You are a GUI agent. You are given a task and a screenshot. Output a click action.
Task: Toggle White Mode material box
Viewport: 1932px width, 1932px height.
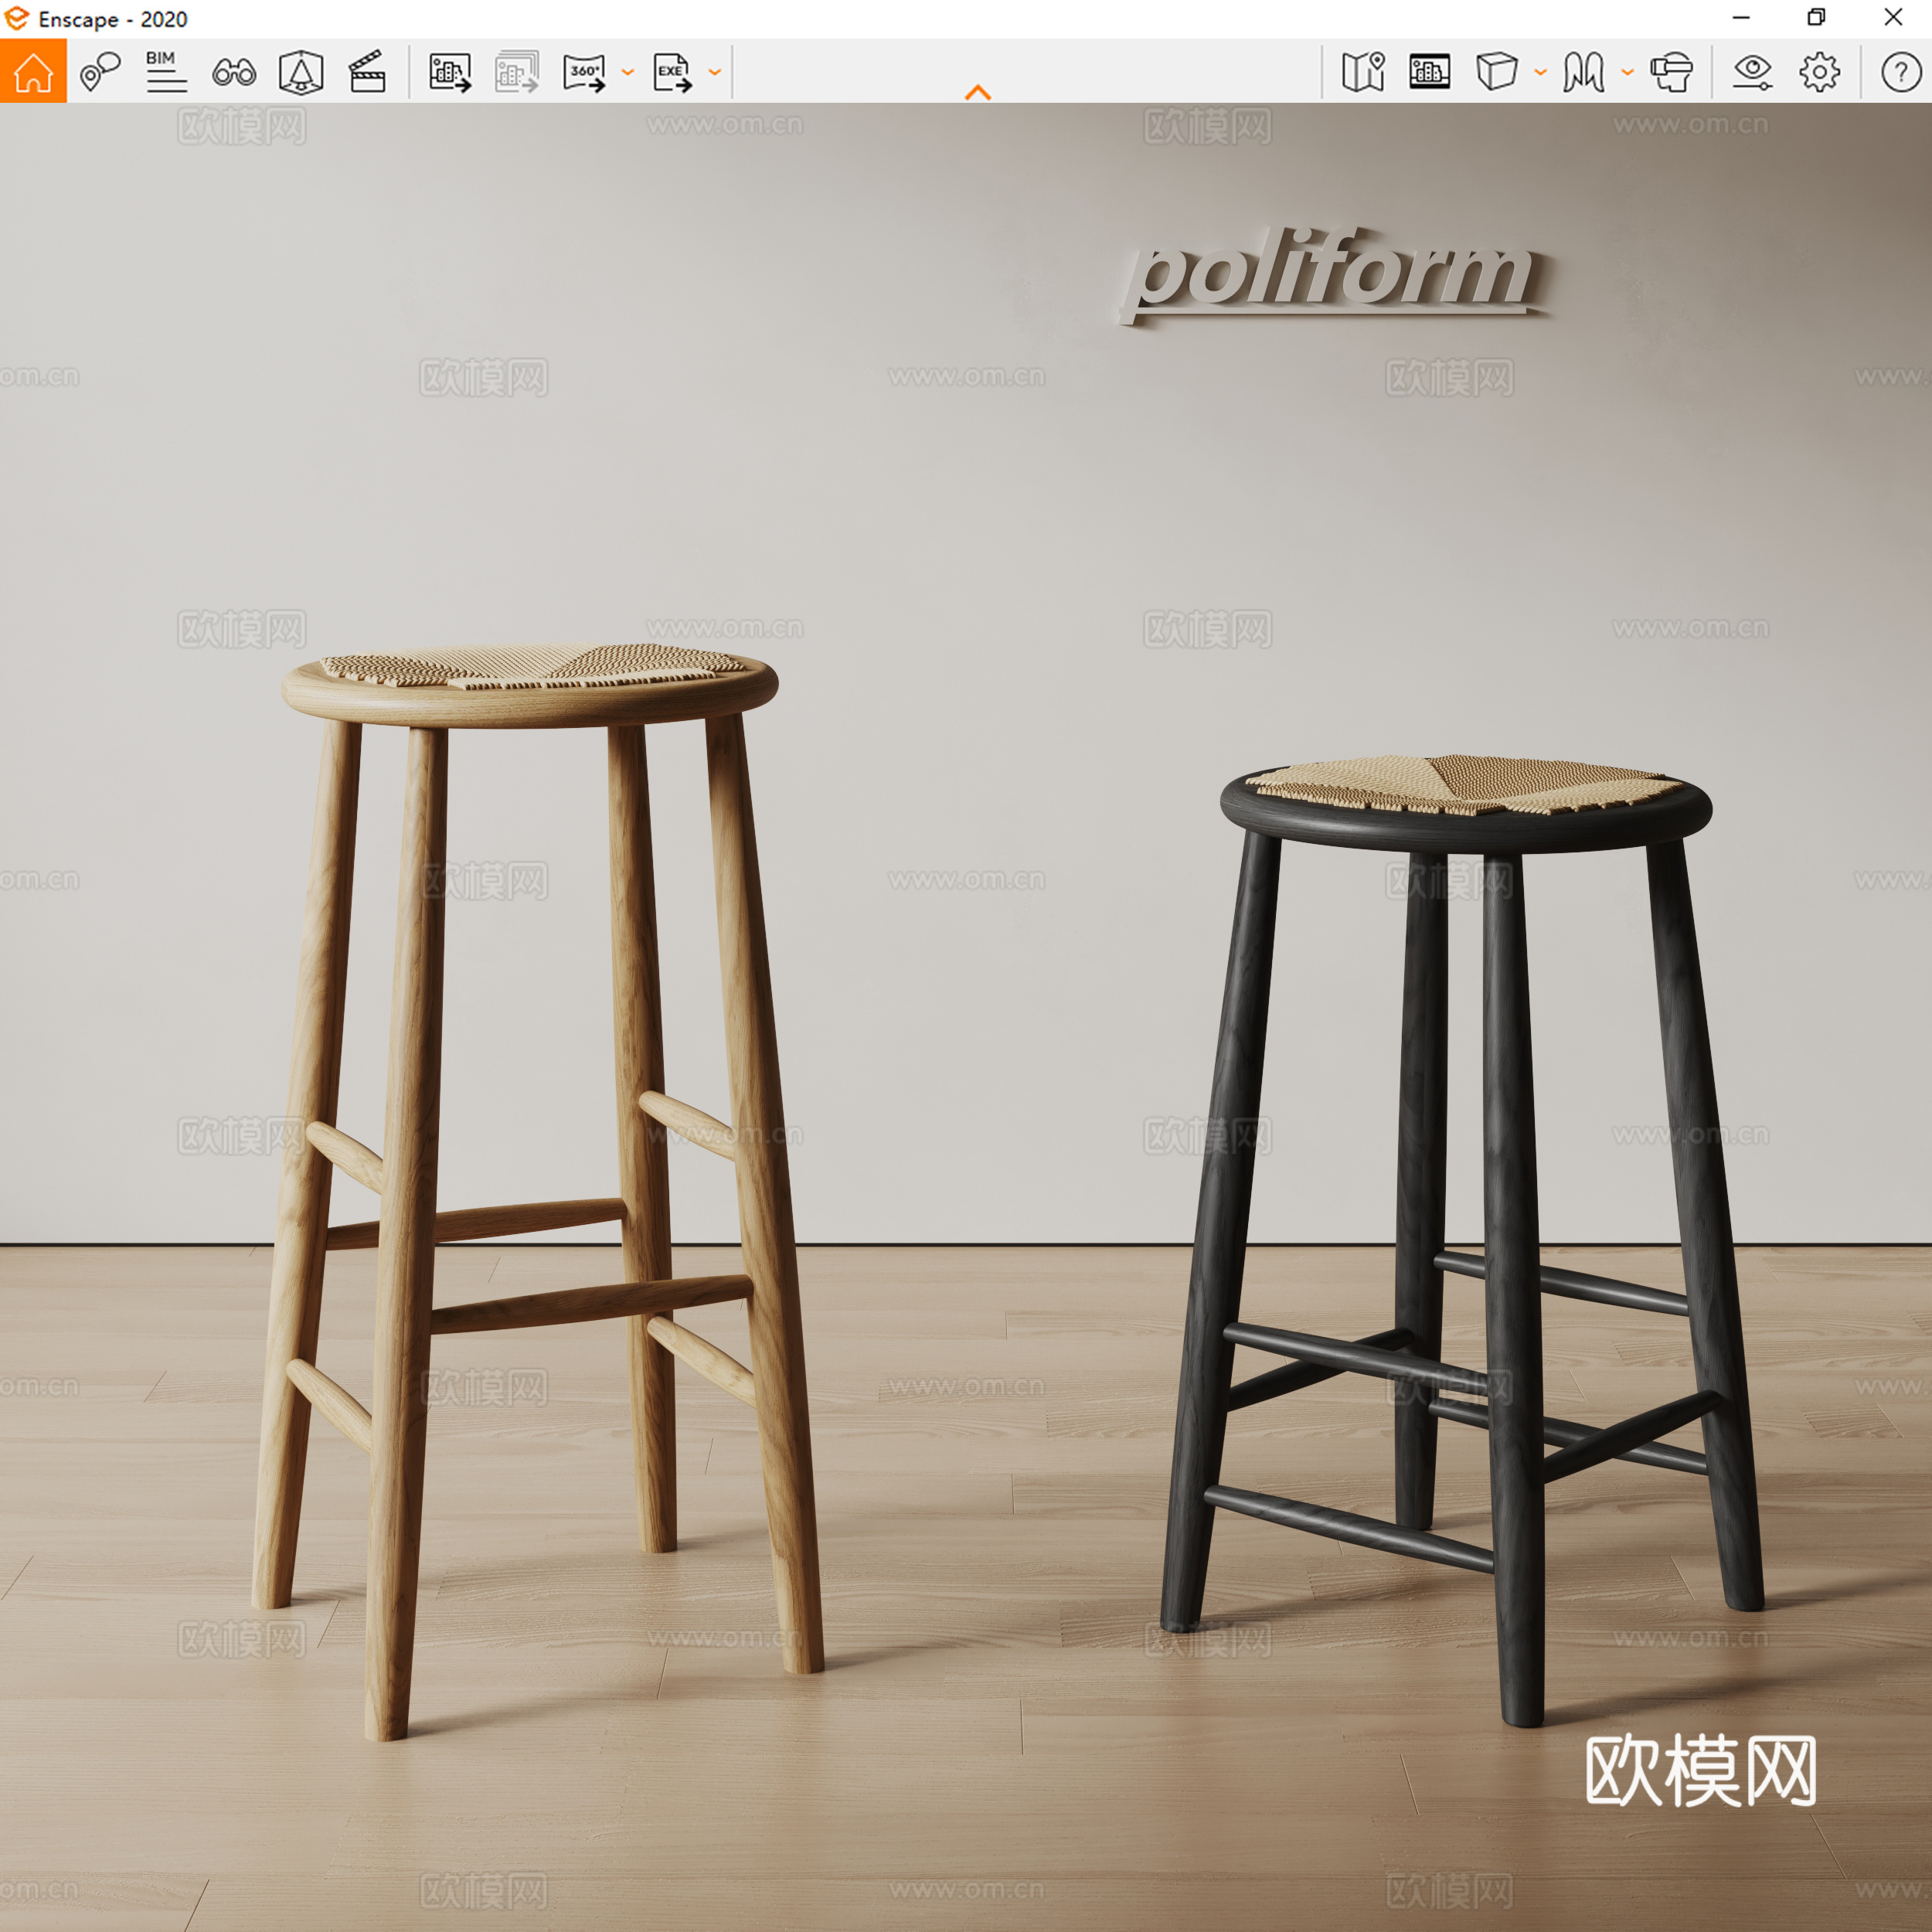[1497, 71]
